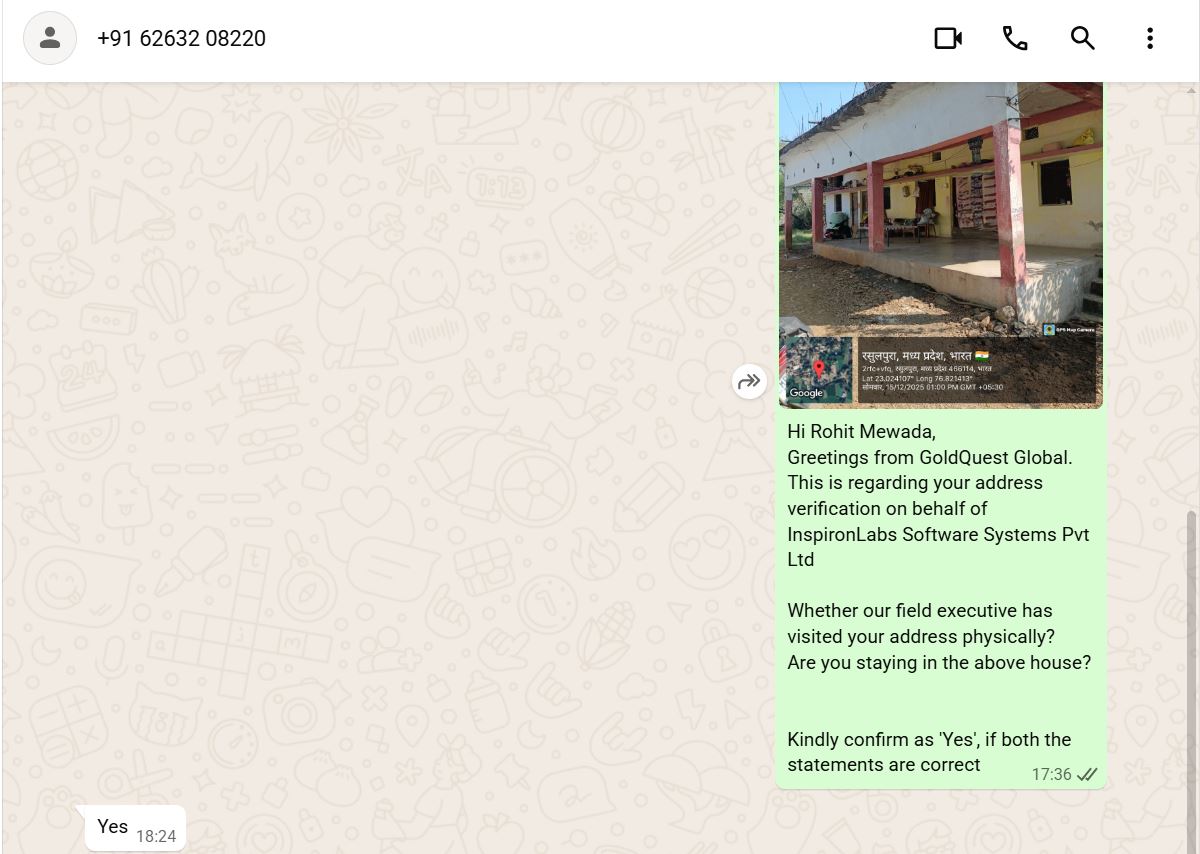This screenshot has width=1200, height=854.
Task: Click the 18:24 timestamp on reply
Action: point(156,836)
